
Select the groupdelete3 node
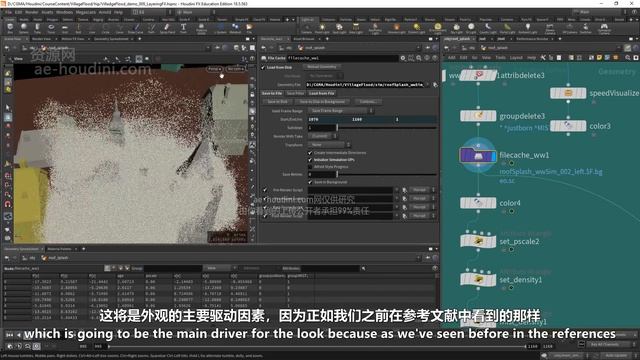pos(478,116)
